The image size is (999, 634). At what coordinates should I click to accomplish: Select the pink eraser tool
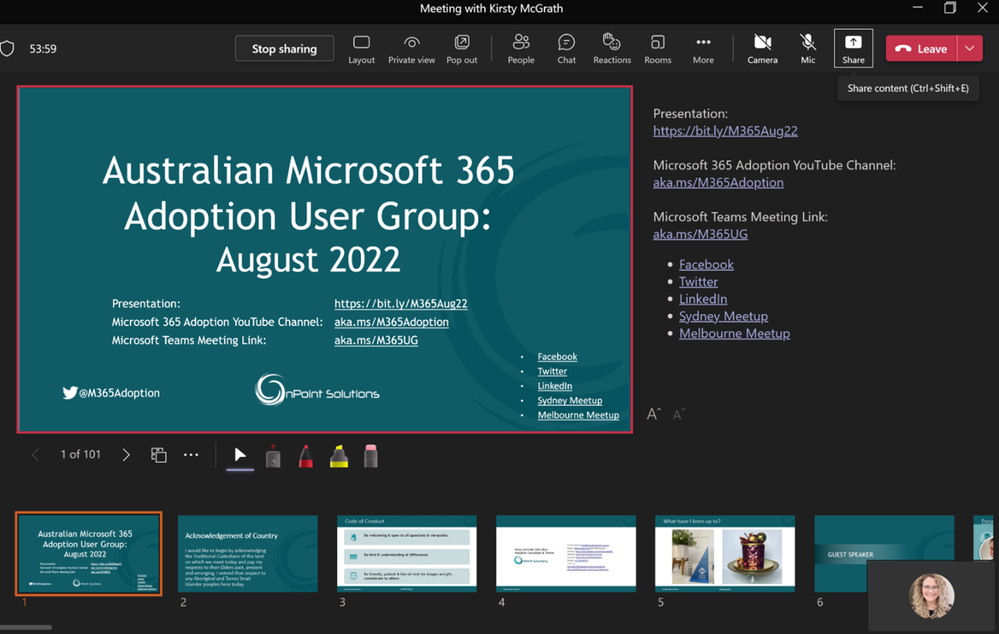coord(371,456)
